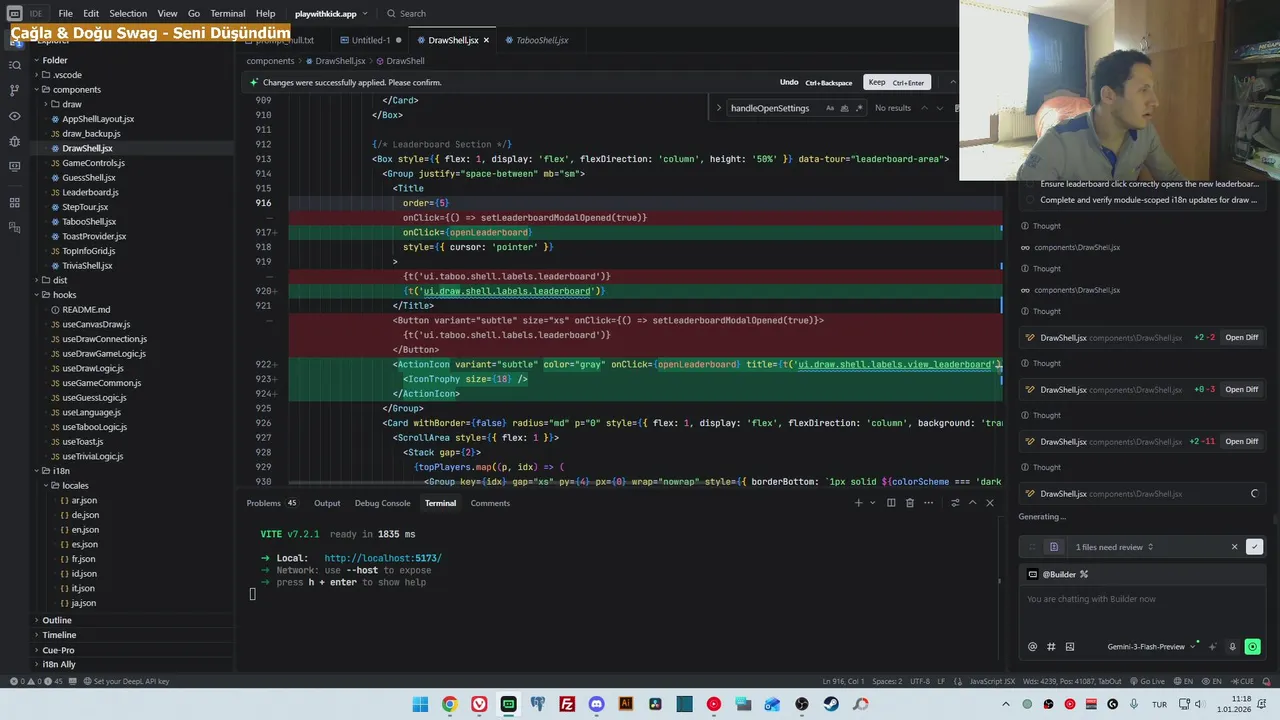Click Keep to confirm applied changes

(898, 82)
